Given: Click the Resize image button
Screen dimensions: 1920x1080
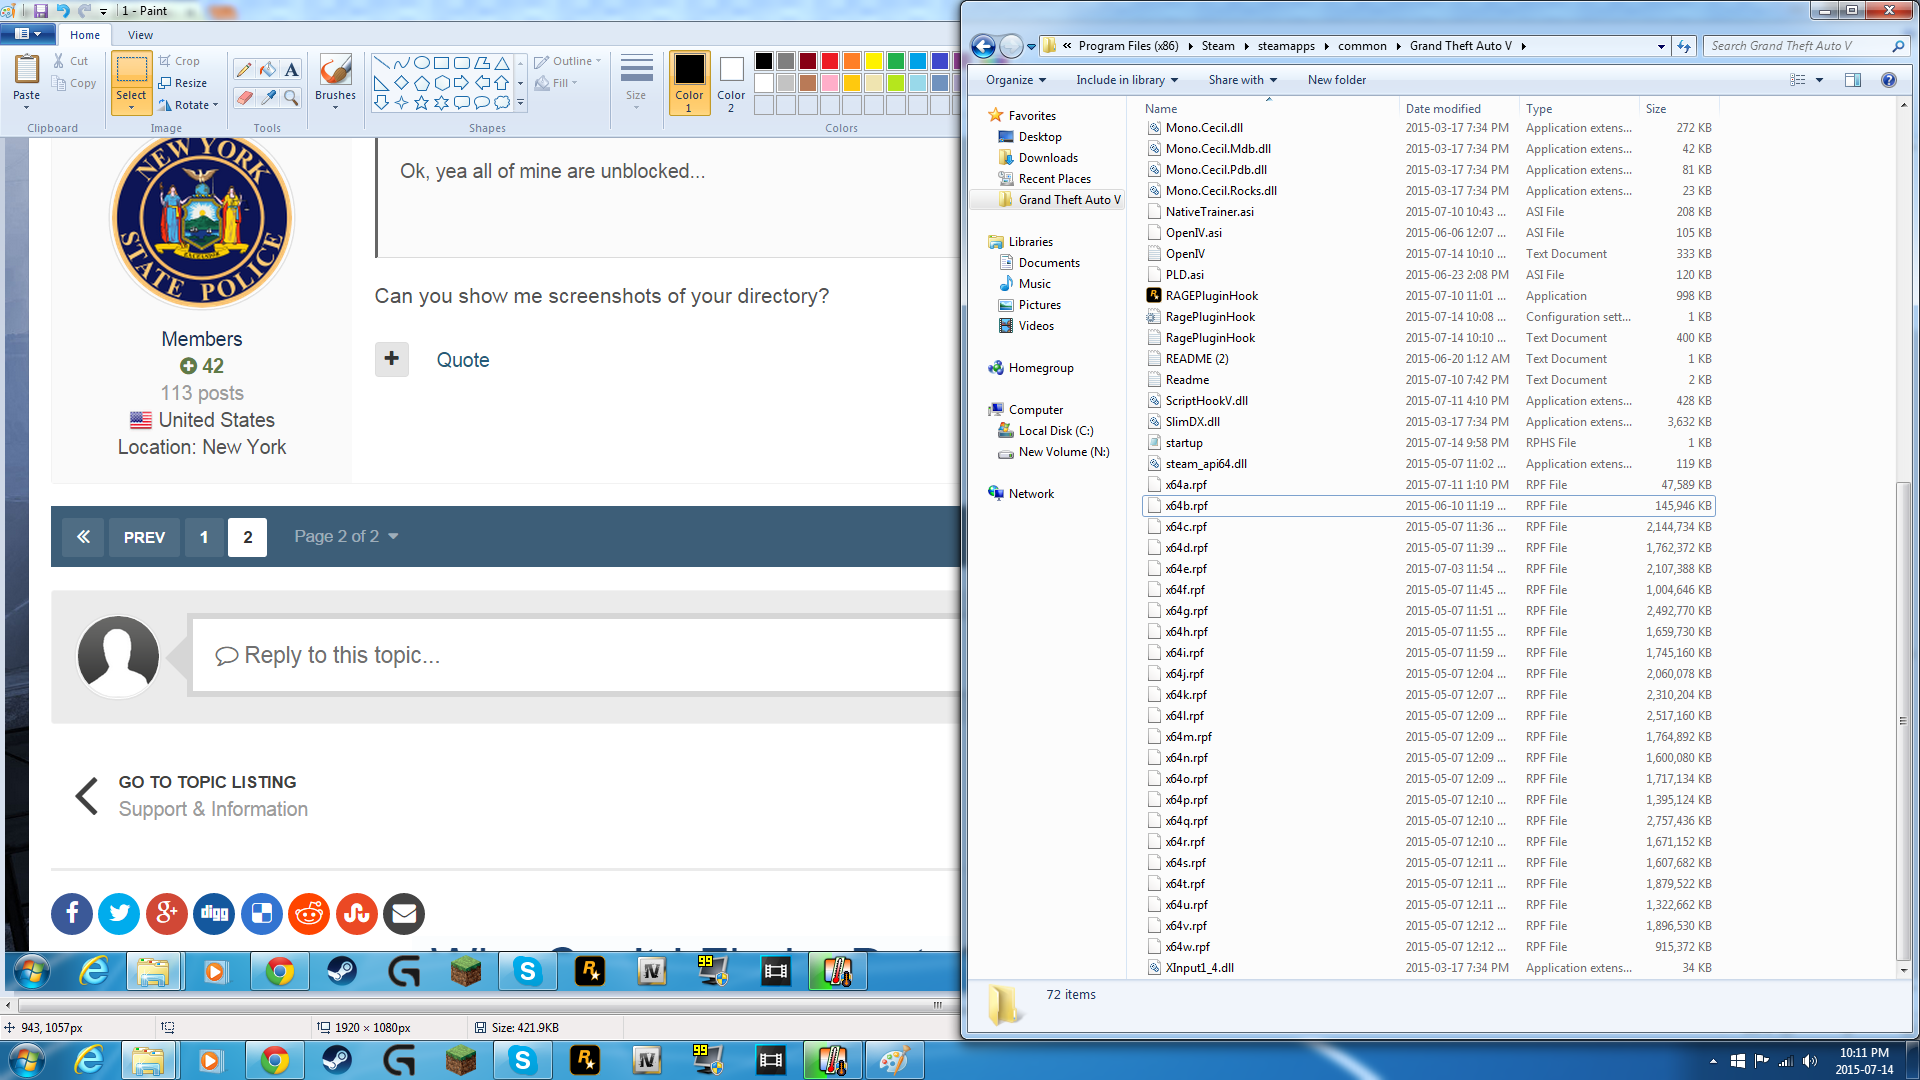Looking at the screenshot, I should click(183, 83).
